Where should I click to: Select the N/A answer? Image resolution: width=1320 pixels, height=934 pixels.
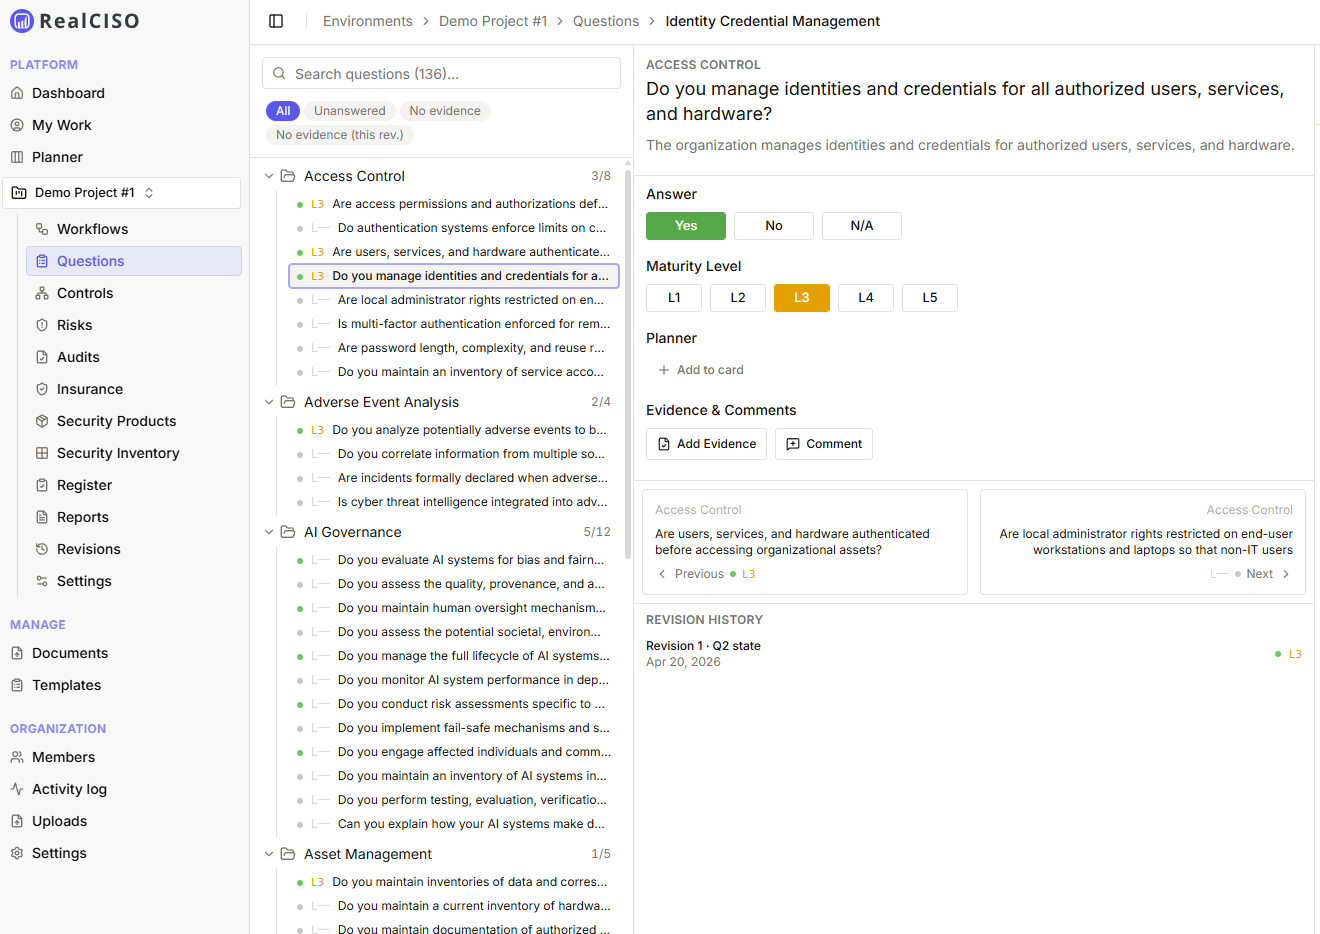tap(862, 226)
